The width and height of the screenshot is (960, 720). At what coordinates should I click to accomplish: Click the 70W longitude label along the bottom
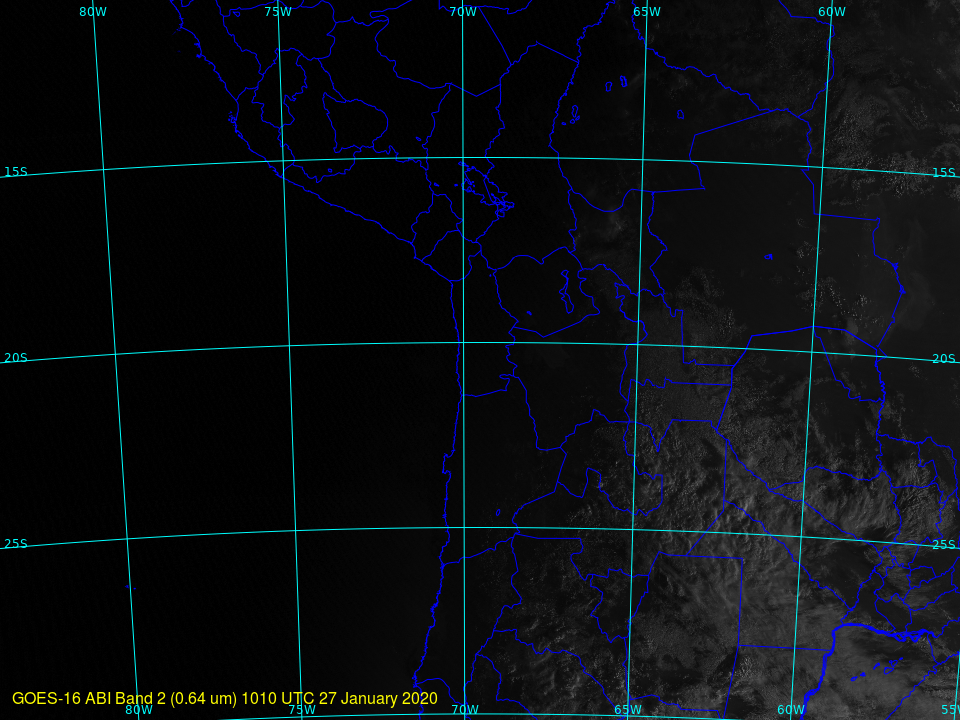(x=464, y=710)
